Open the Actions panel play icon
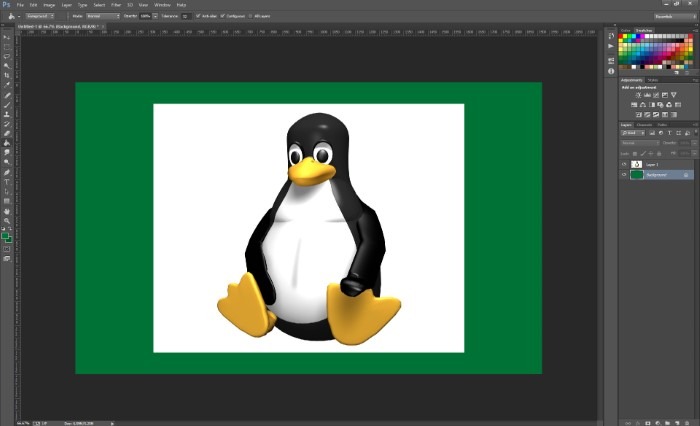Screen dimensions: 700x426 (611, 46)
